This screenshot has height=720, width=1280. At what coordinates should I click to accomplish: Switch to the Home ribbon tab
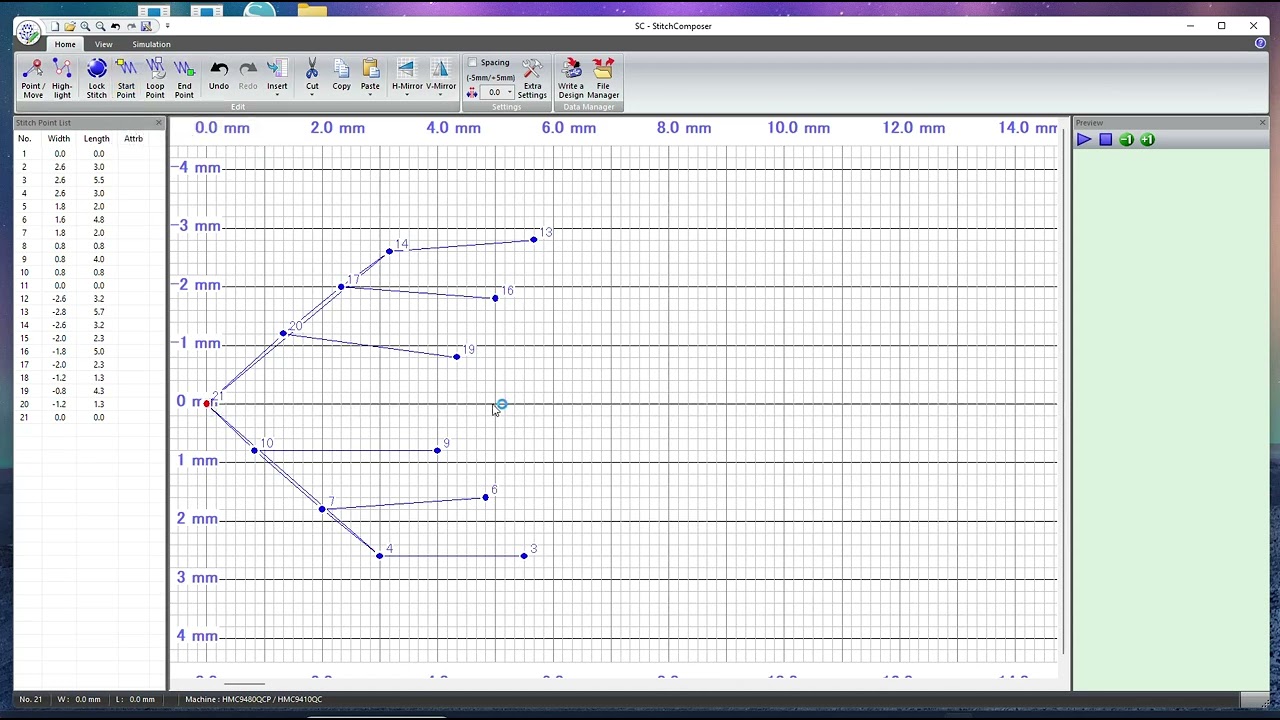coord(65,44)
